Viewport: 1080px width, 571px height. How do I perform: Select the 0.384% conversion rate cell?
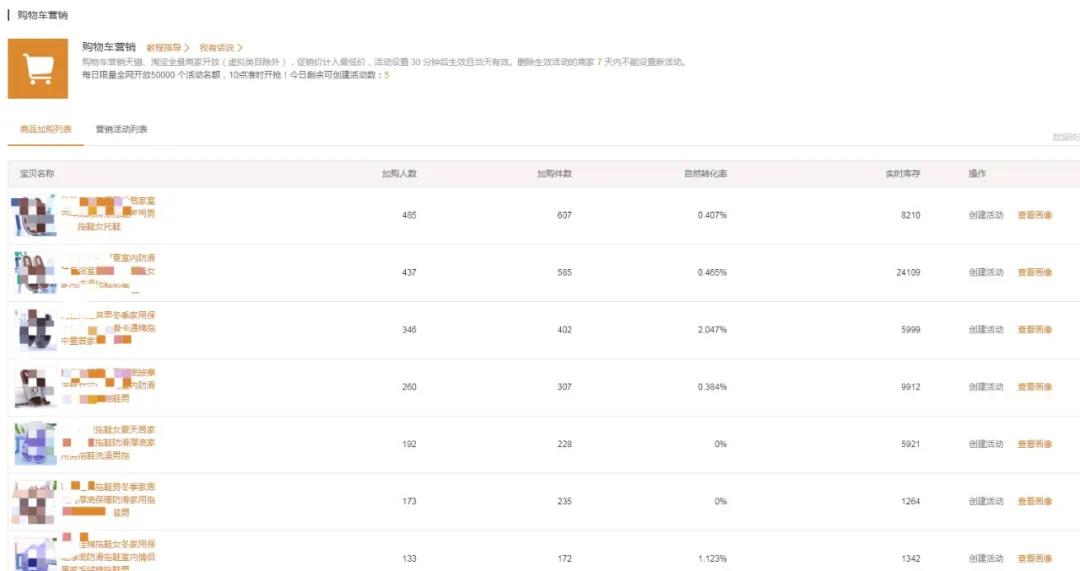712,386
